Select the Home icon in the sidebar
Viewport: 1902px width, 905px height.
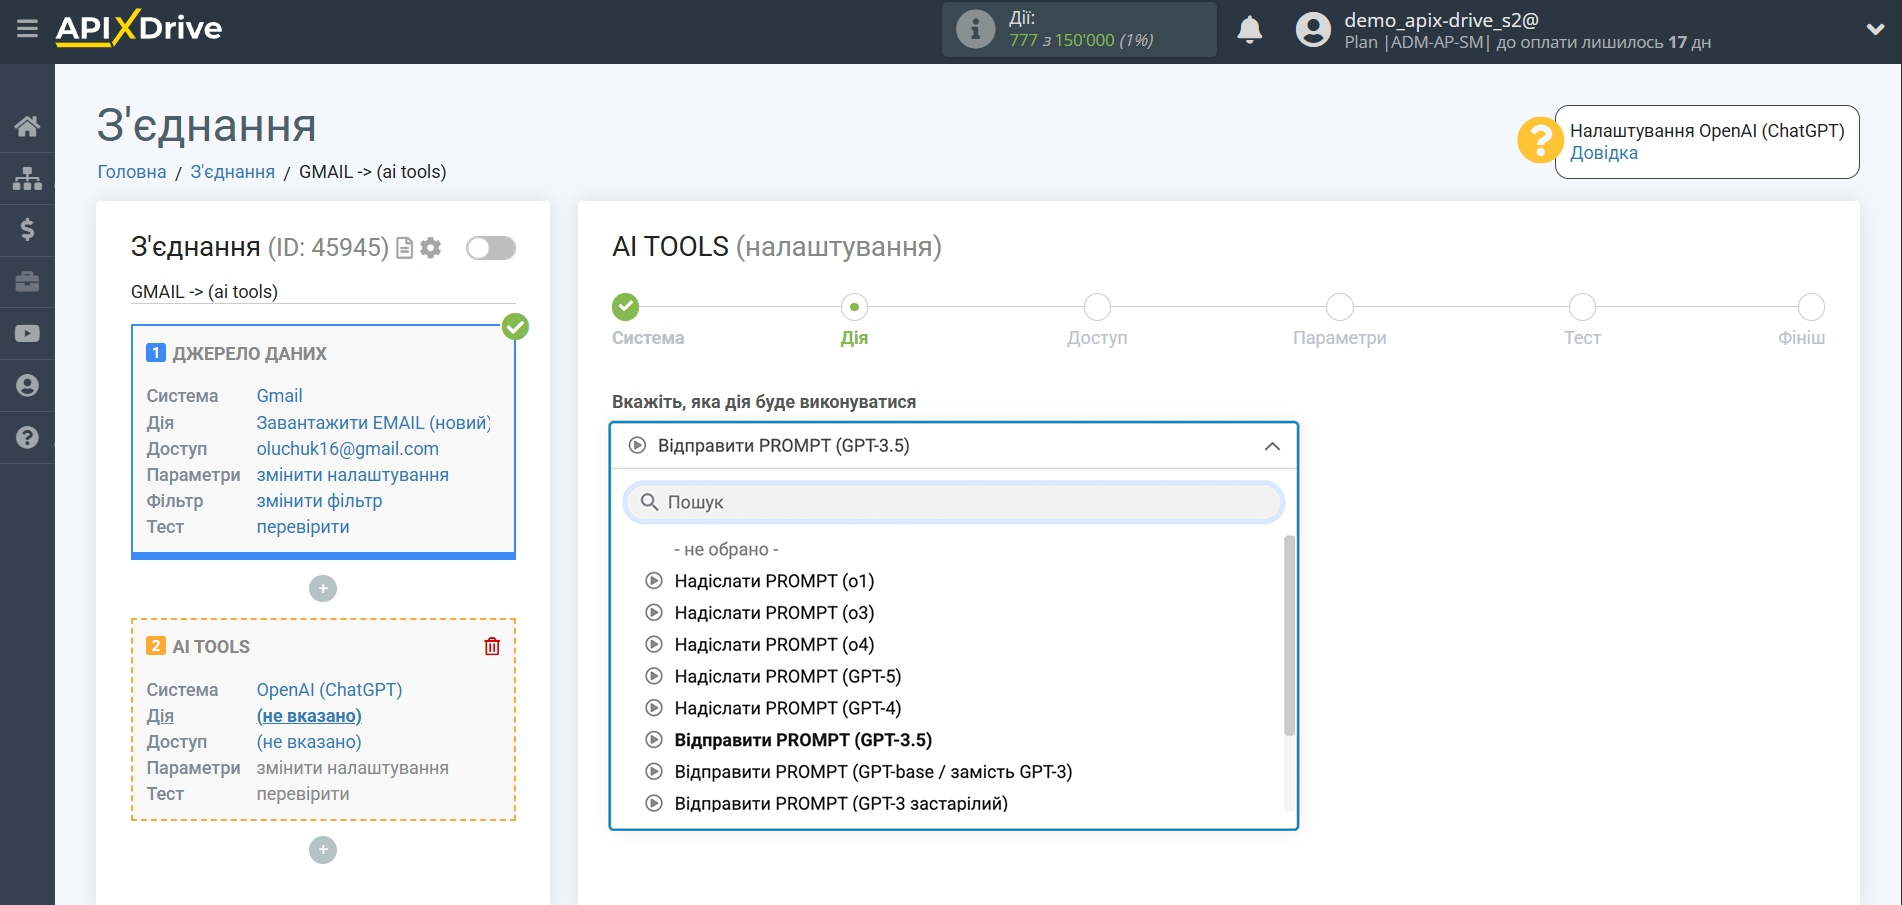[27, 124]
